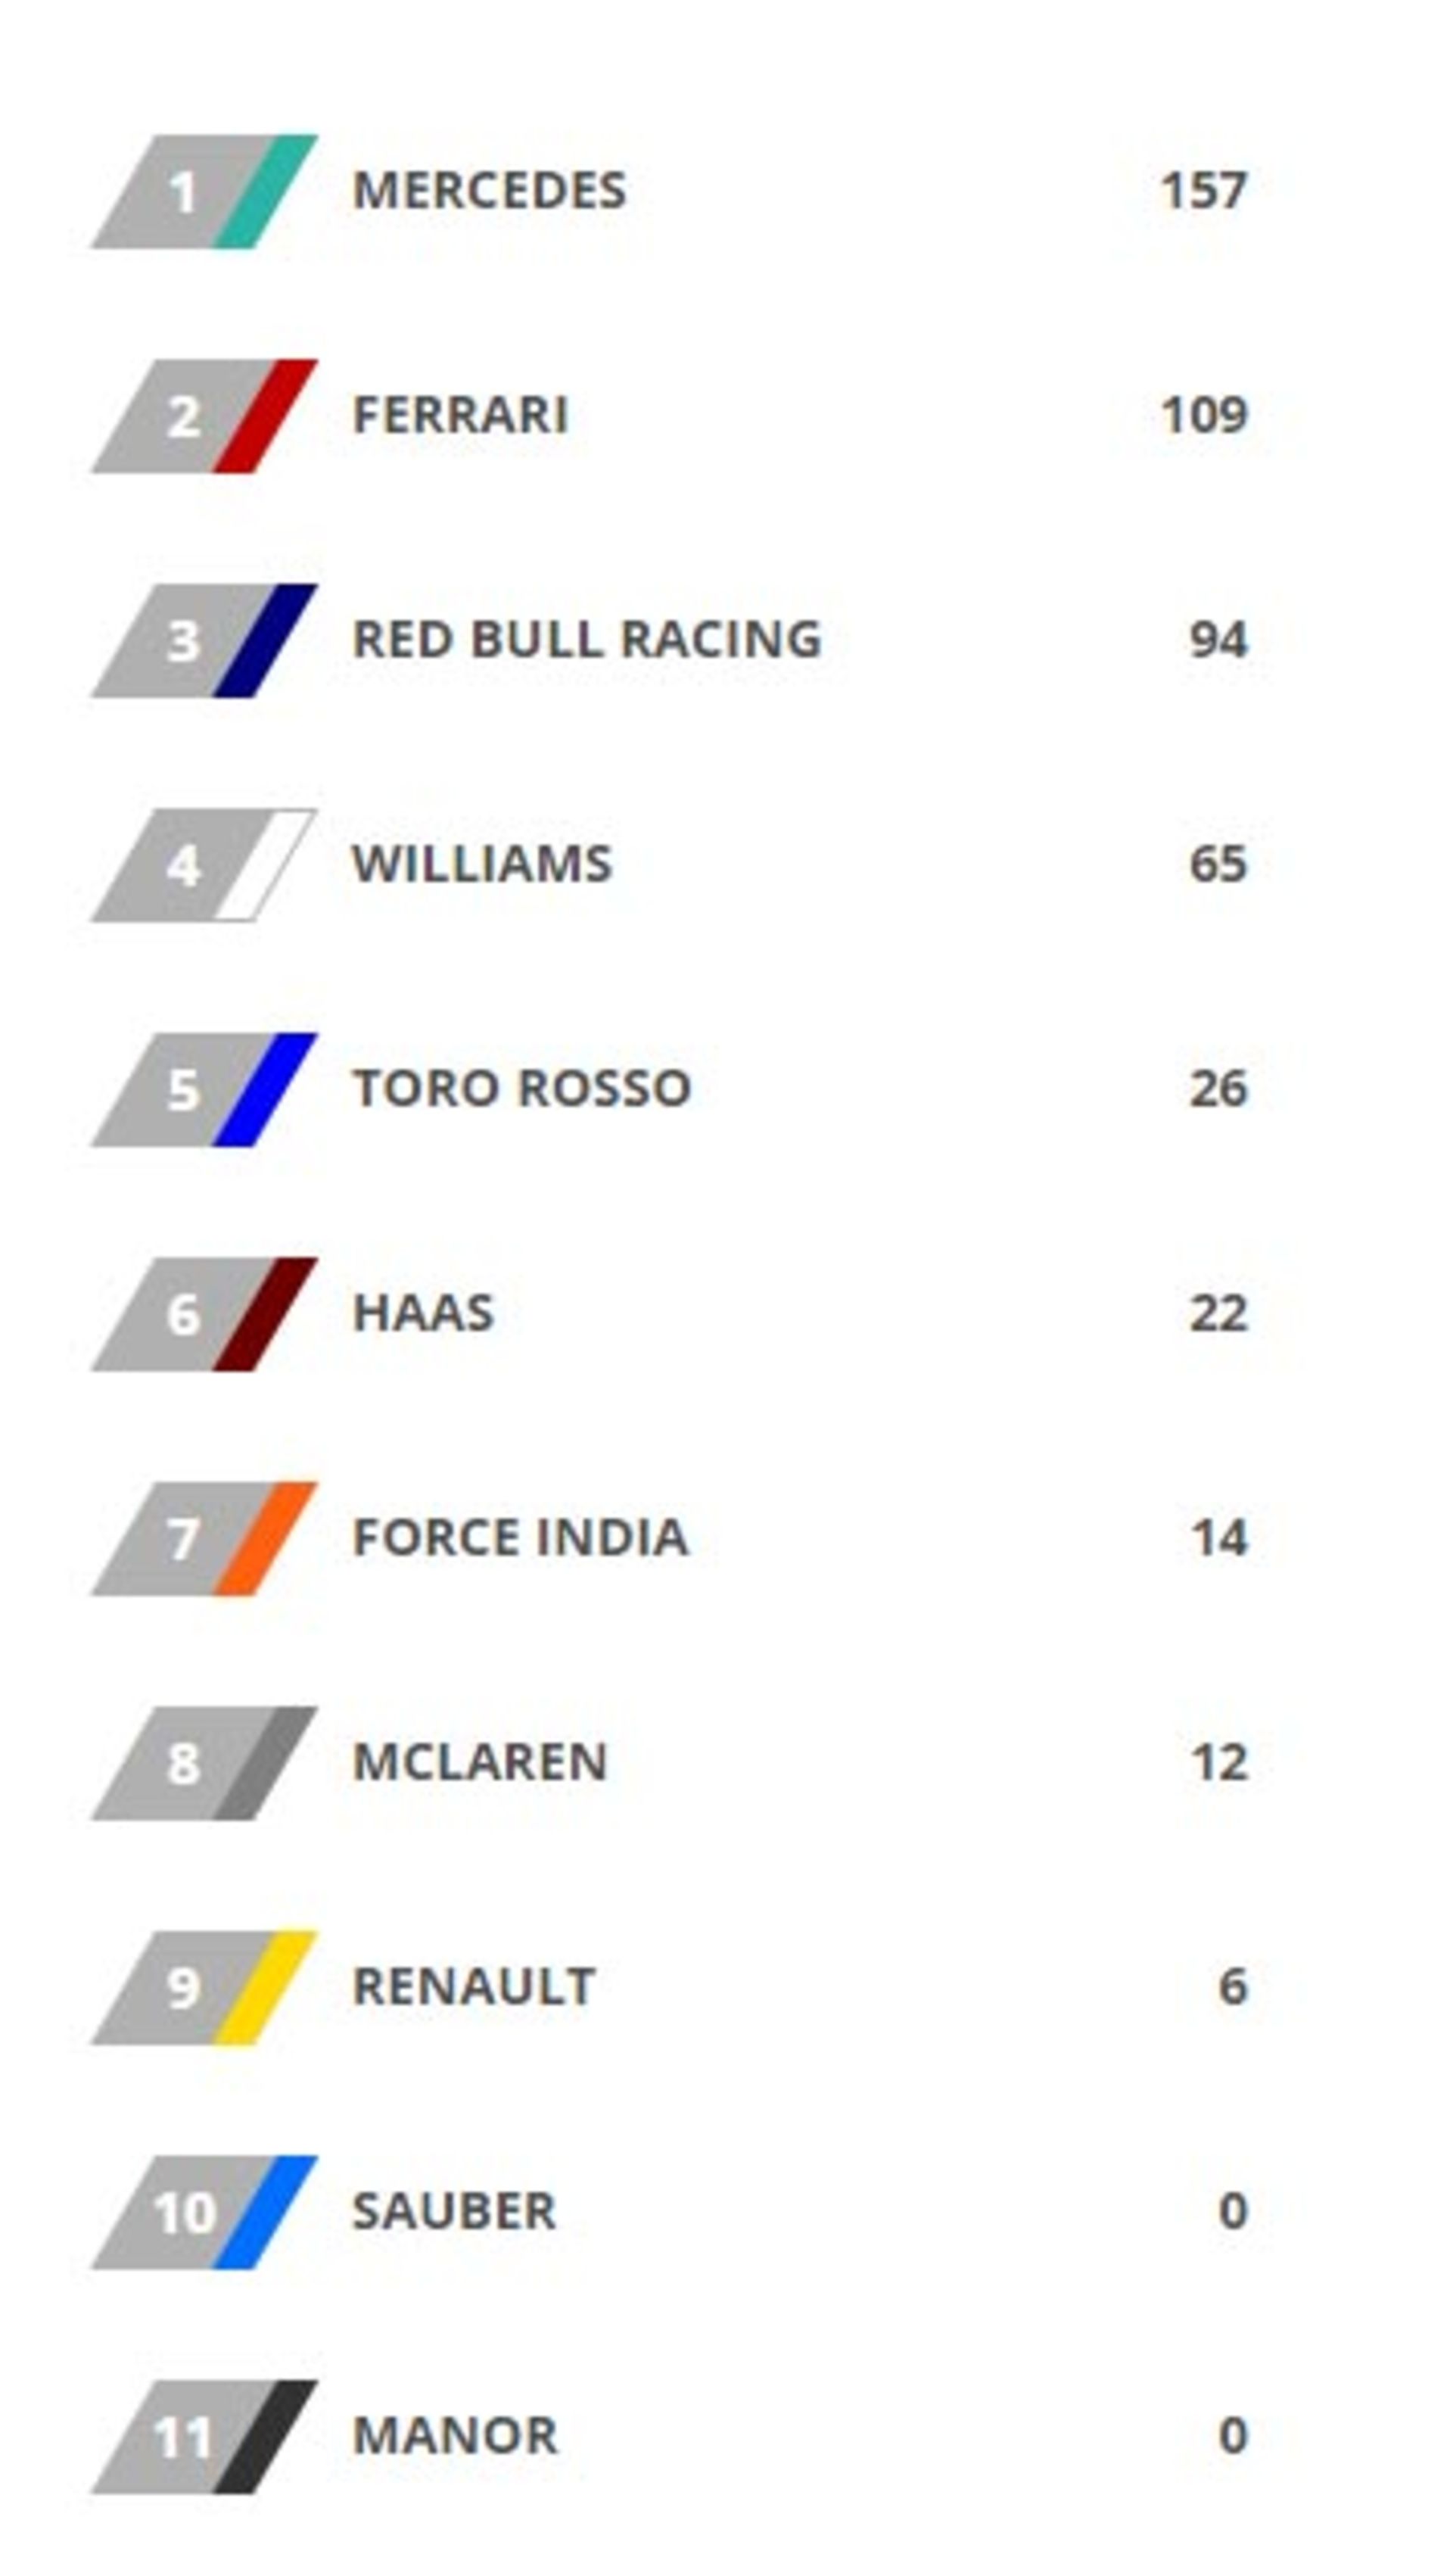Click Sauber position 10 badge

point(204,2212)
